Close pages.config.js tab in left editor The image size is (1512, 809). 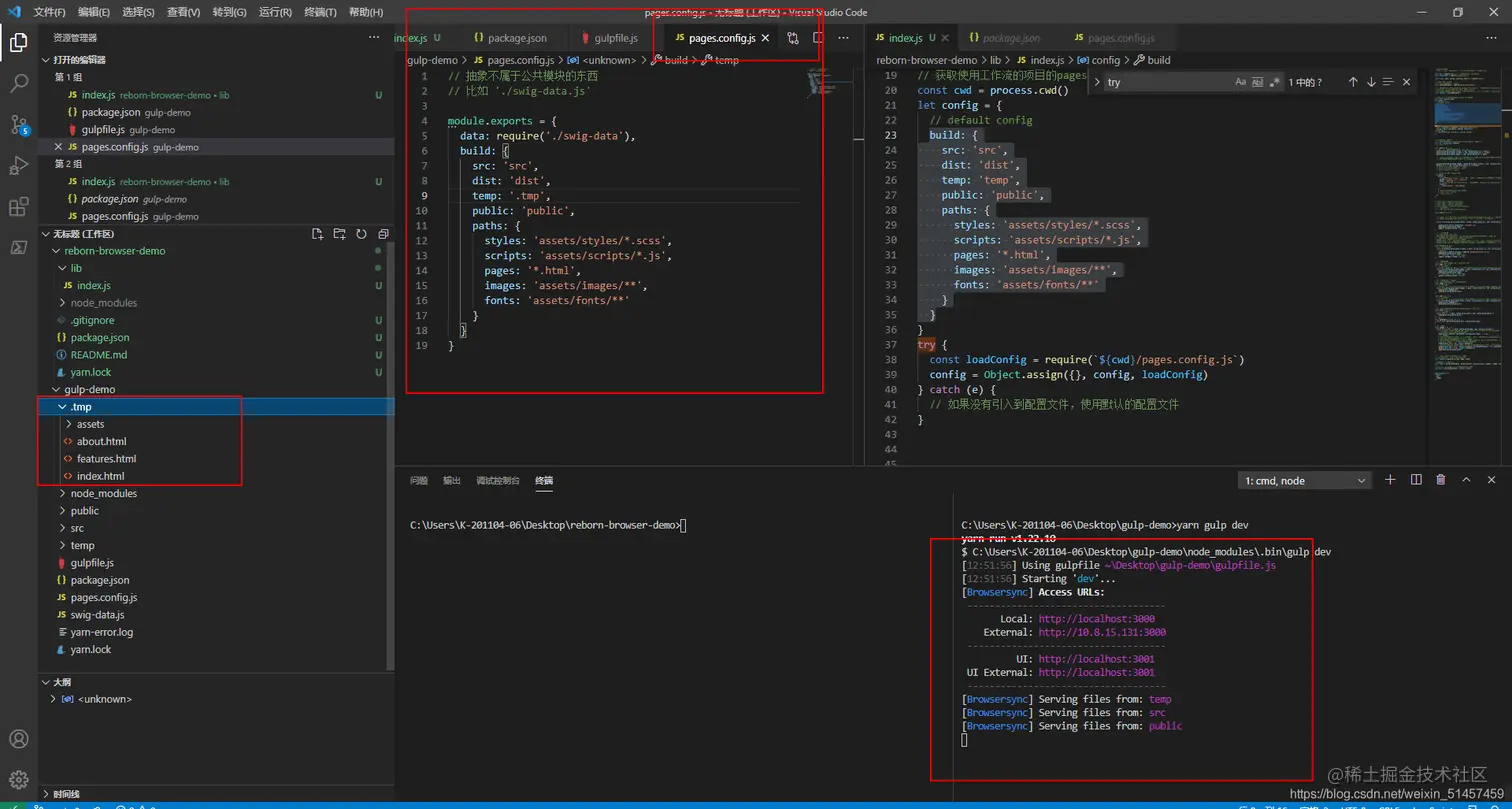765,38
